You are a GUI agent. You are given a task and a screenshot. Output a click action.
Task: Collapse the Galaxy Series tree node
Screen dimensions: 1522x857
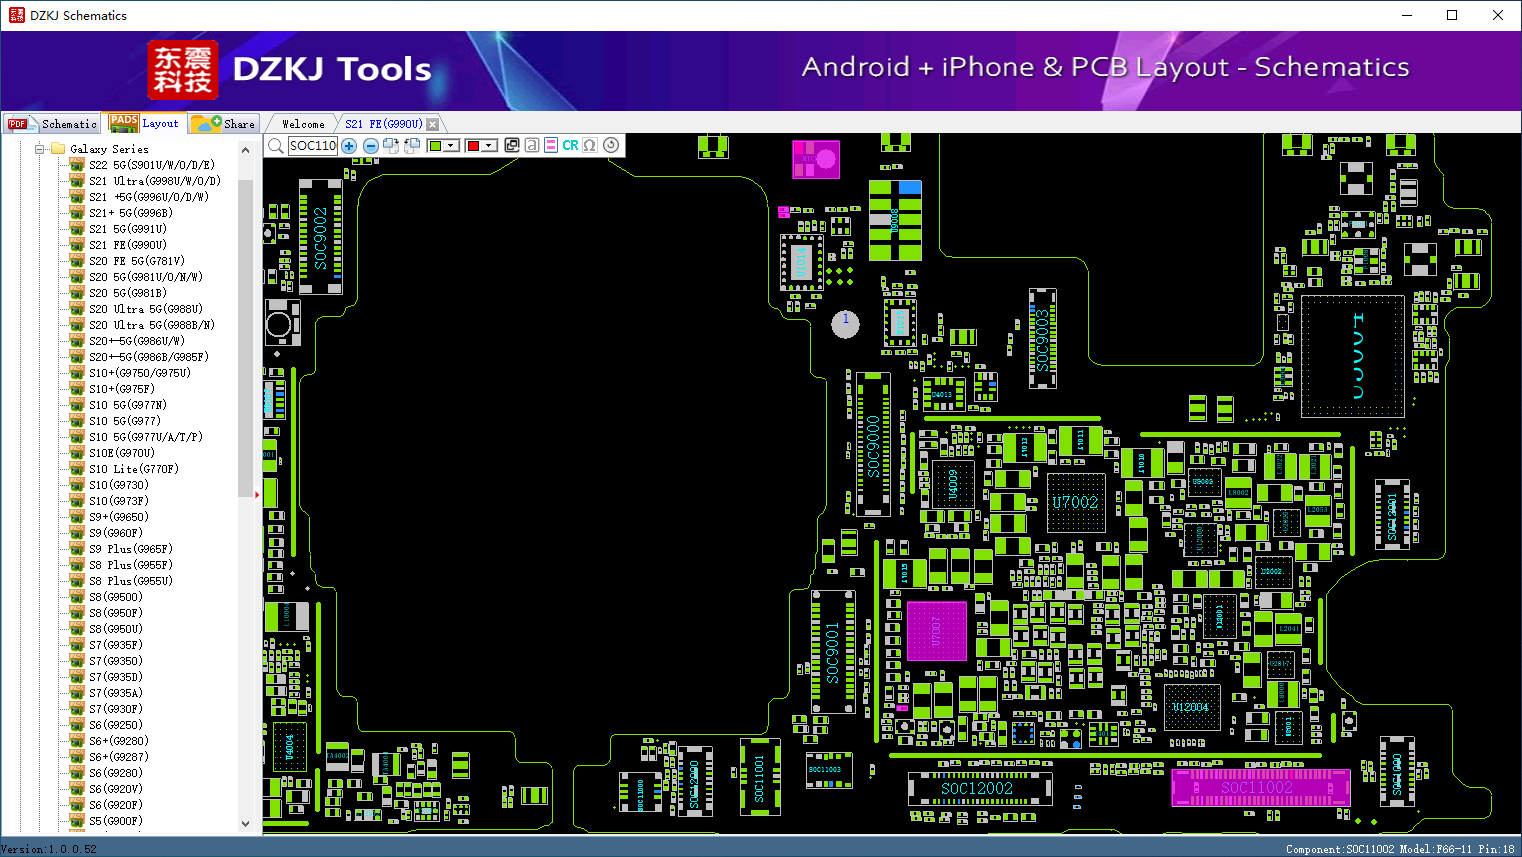coord(40,149)
